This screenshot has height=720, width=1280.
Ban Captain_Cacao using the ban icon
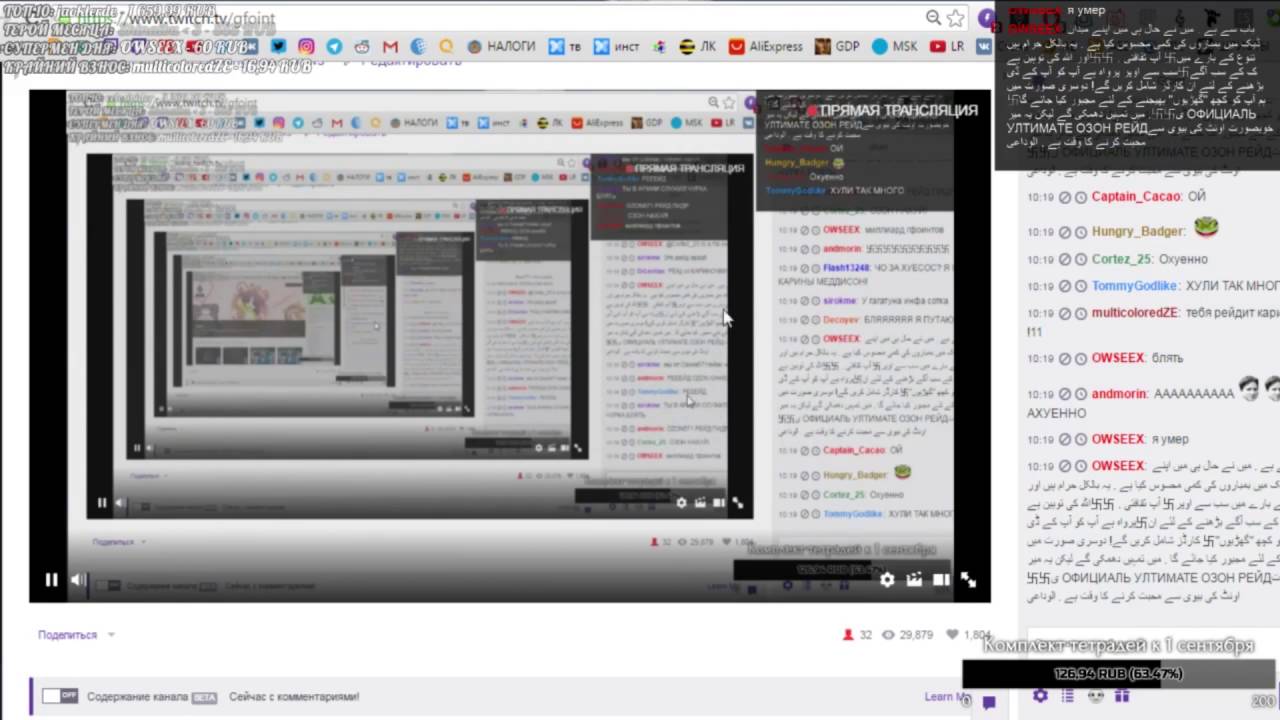[x=1065, y=197]
